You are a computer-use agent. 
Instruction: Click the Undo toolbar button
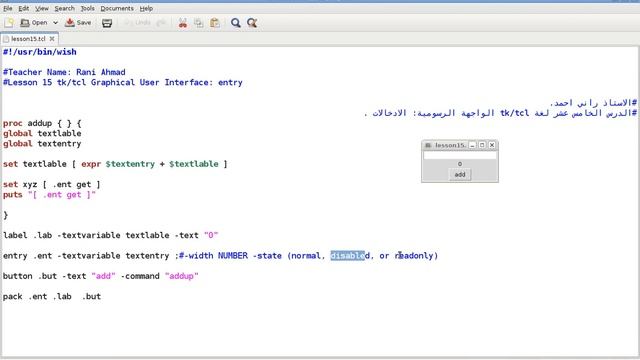(138, 23)
